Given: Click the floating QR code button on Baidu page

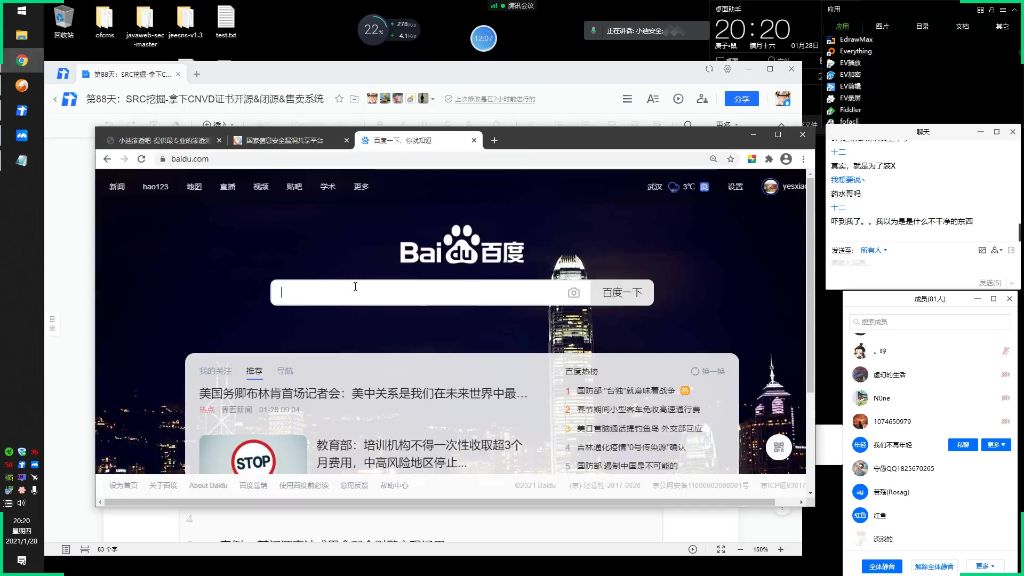Looking at the screenshot, I should tap(778, 447).
